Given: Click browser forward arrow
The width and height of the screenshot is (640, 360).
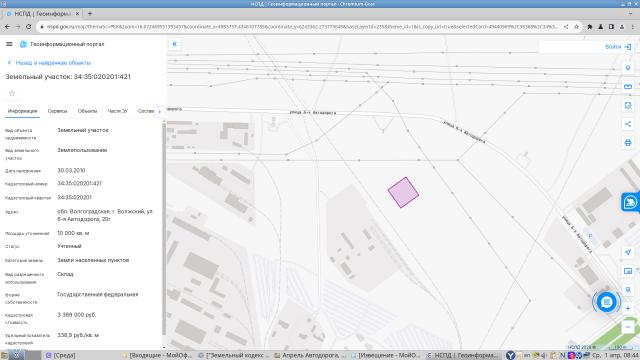Looking at the screenshot, I should 18,27.
